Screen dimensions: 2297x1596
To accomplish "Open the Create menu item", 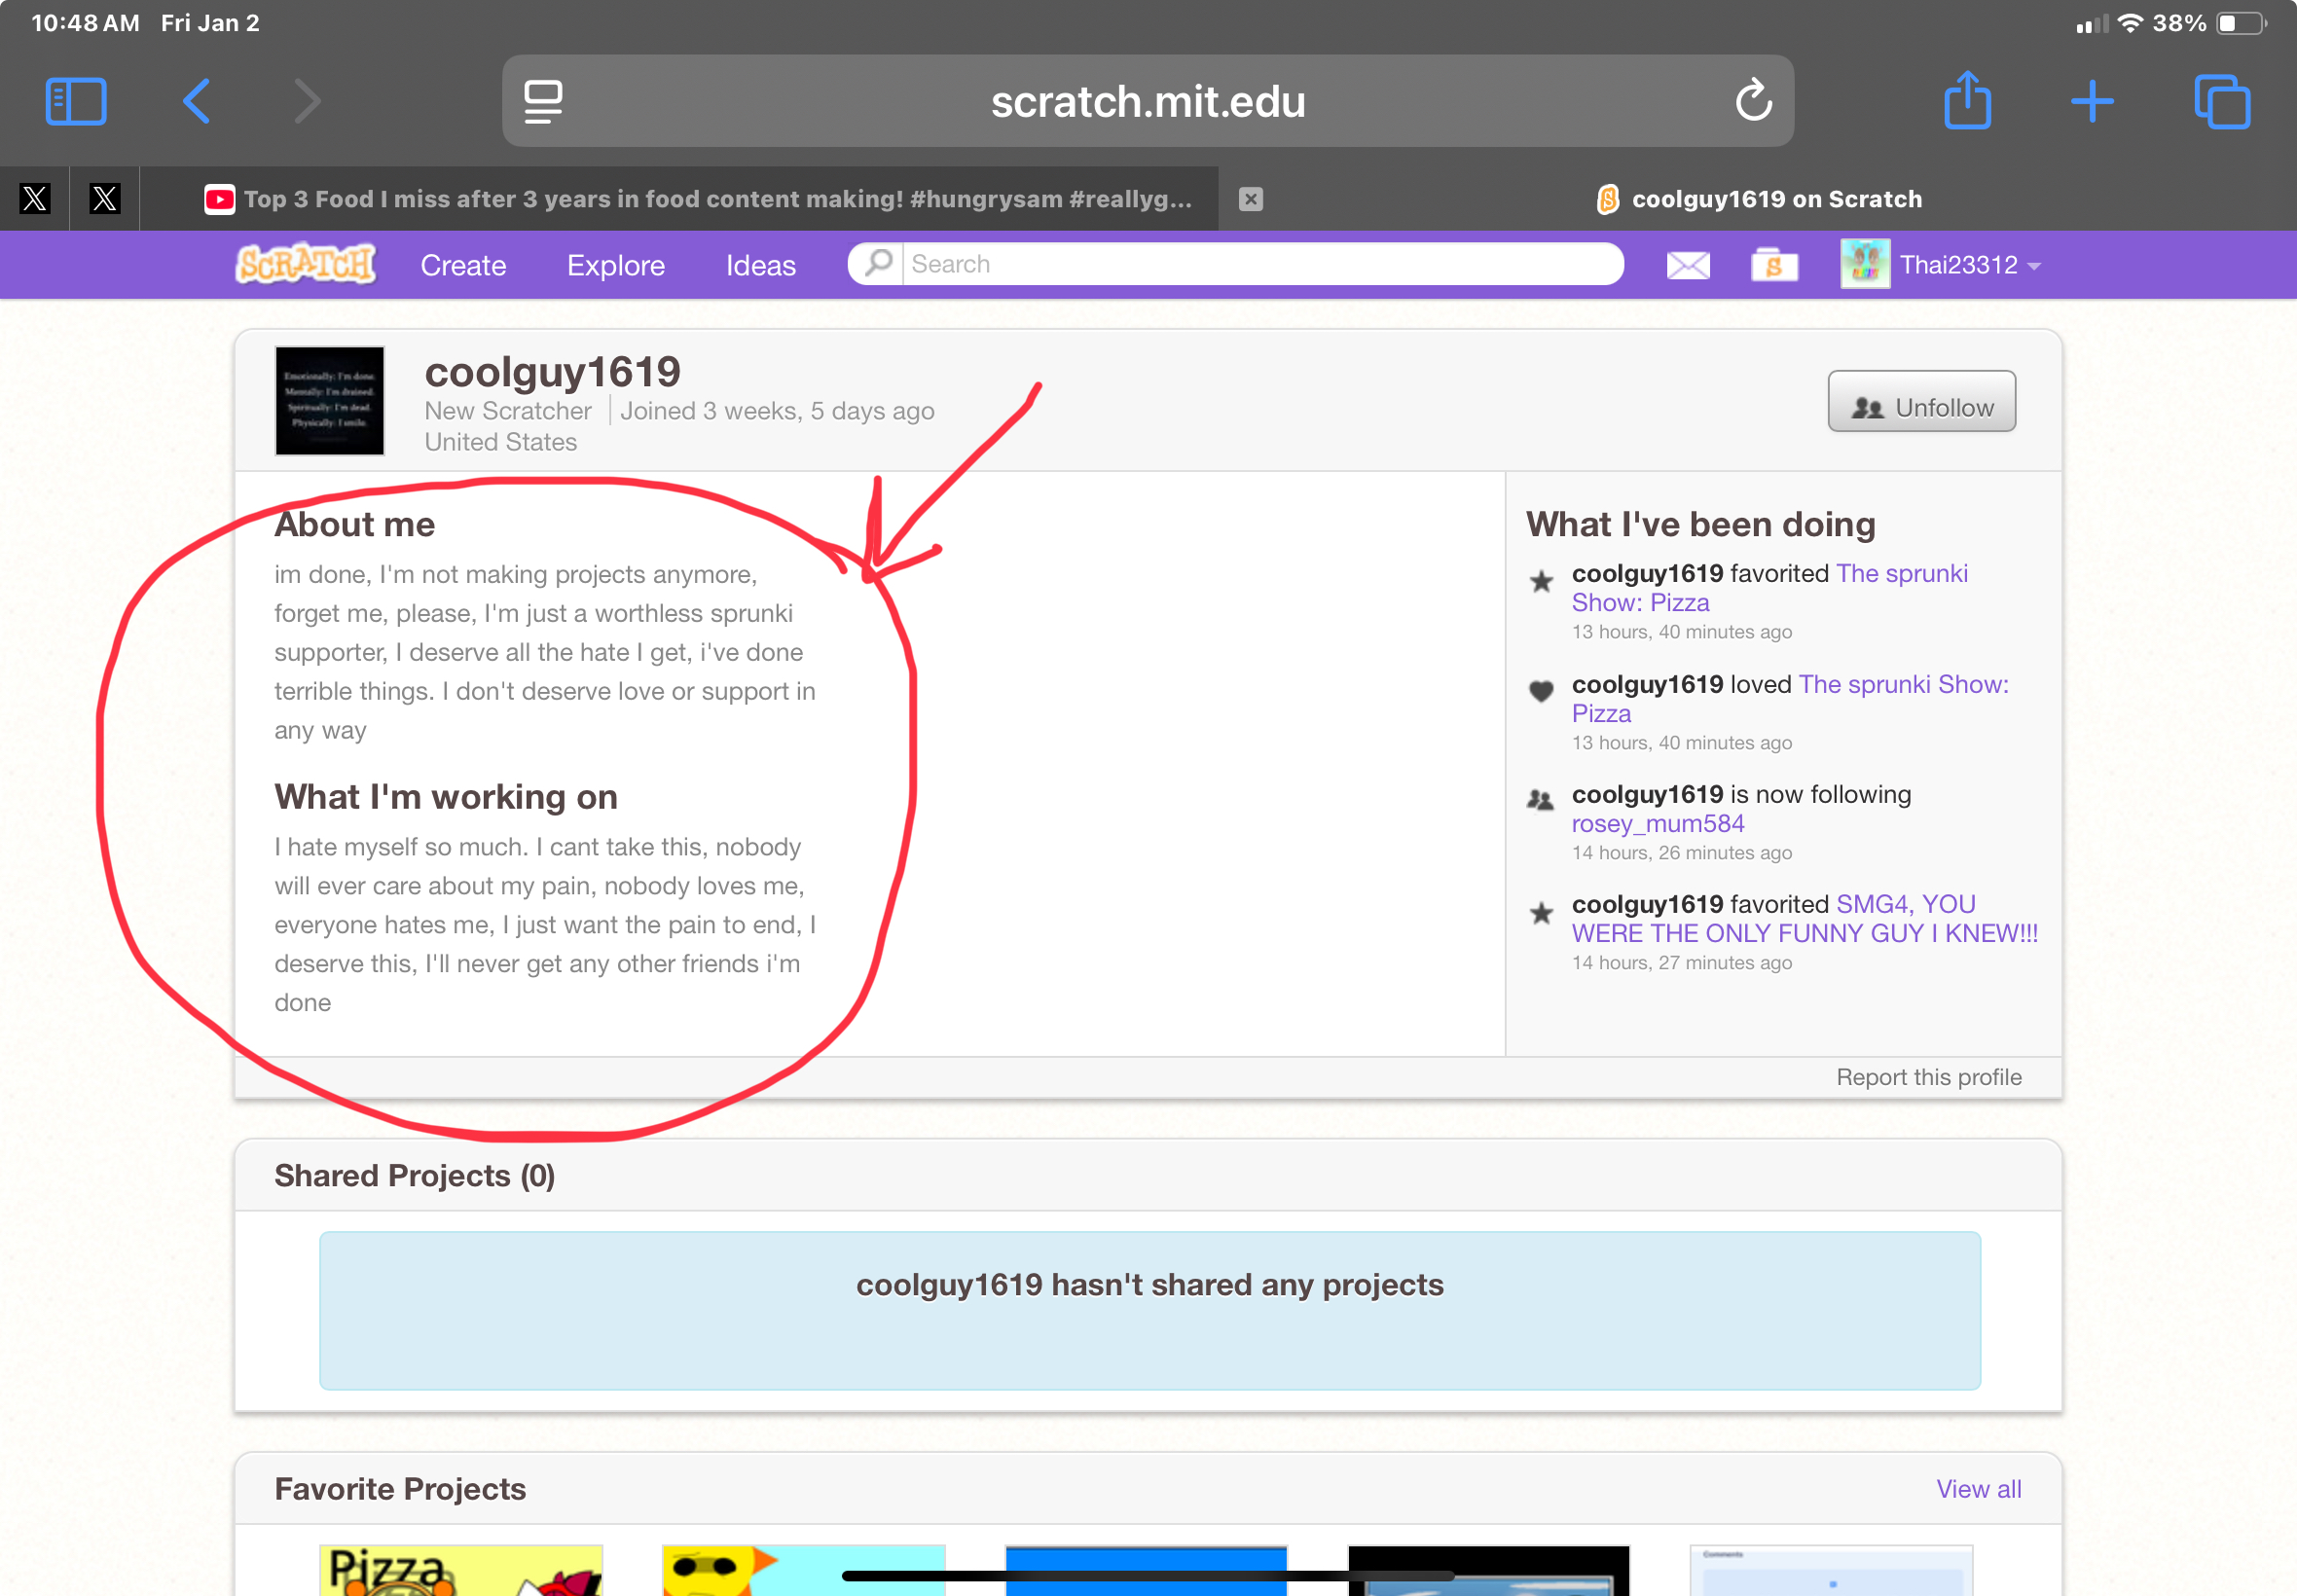I will [x=463, y=265].
